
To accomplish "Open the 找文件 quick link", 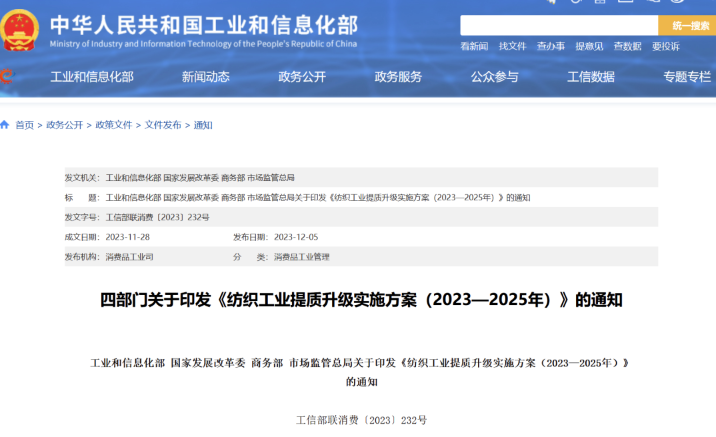I will point(512,46).
